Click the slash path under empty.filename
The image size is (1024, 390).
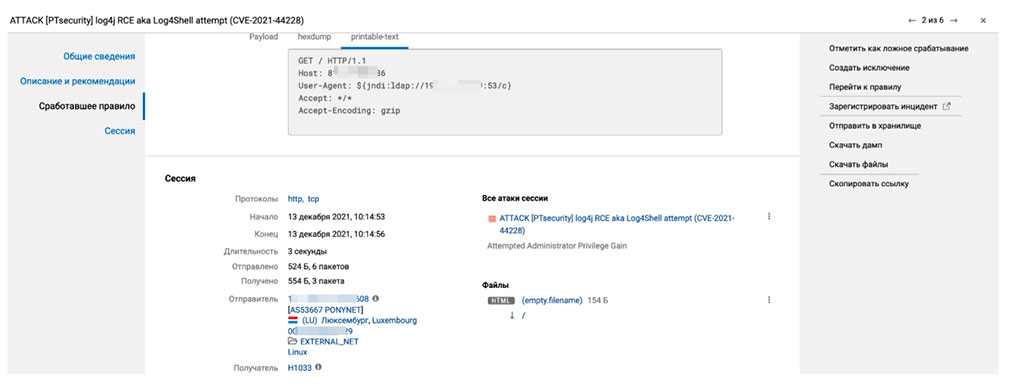tap(524, 316)
